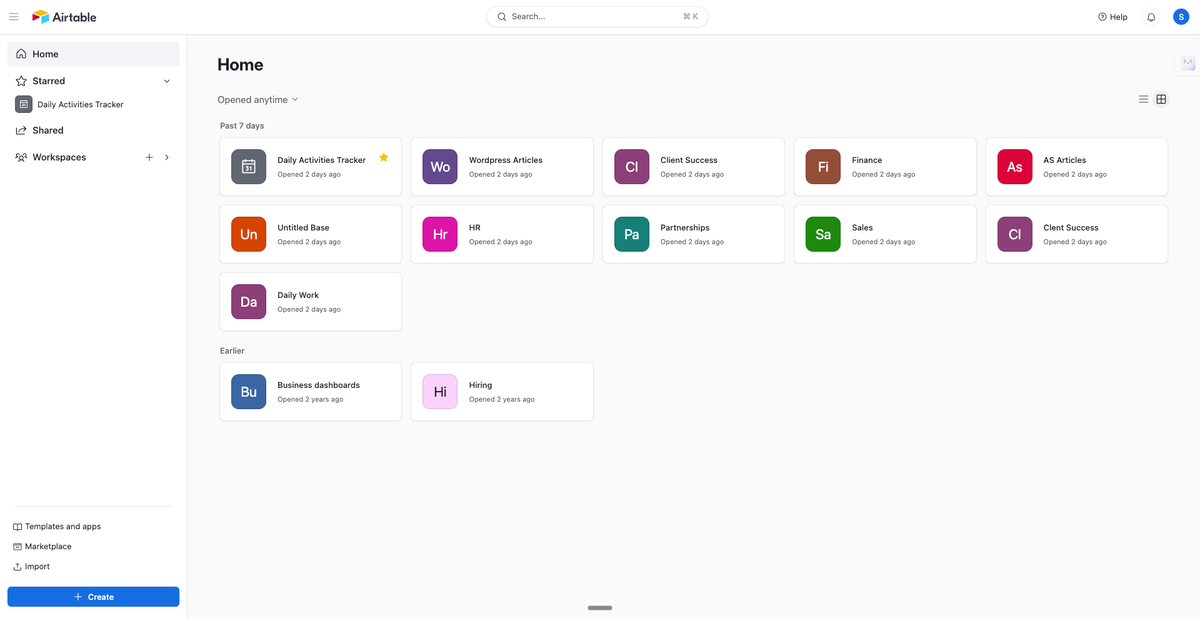The height and width of the screenshot is (619, 1200).
Task: Select Shared in the sidebar
Action: (44, 130)
